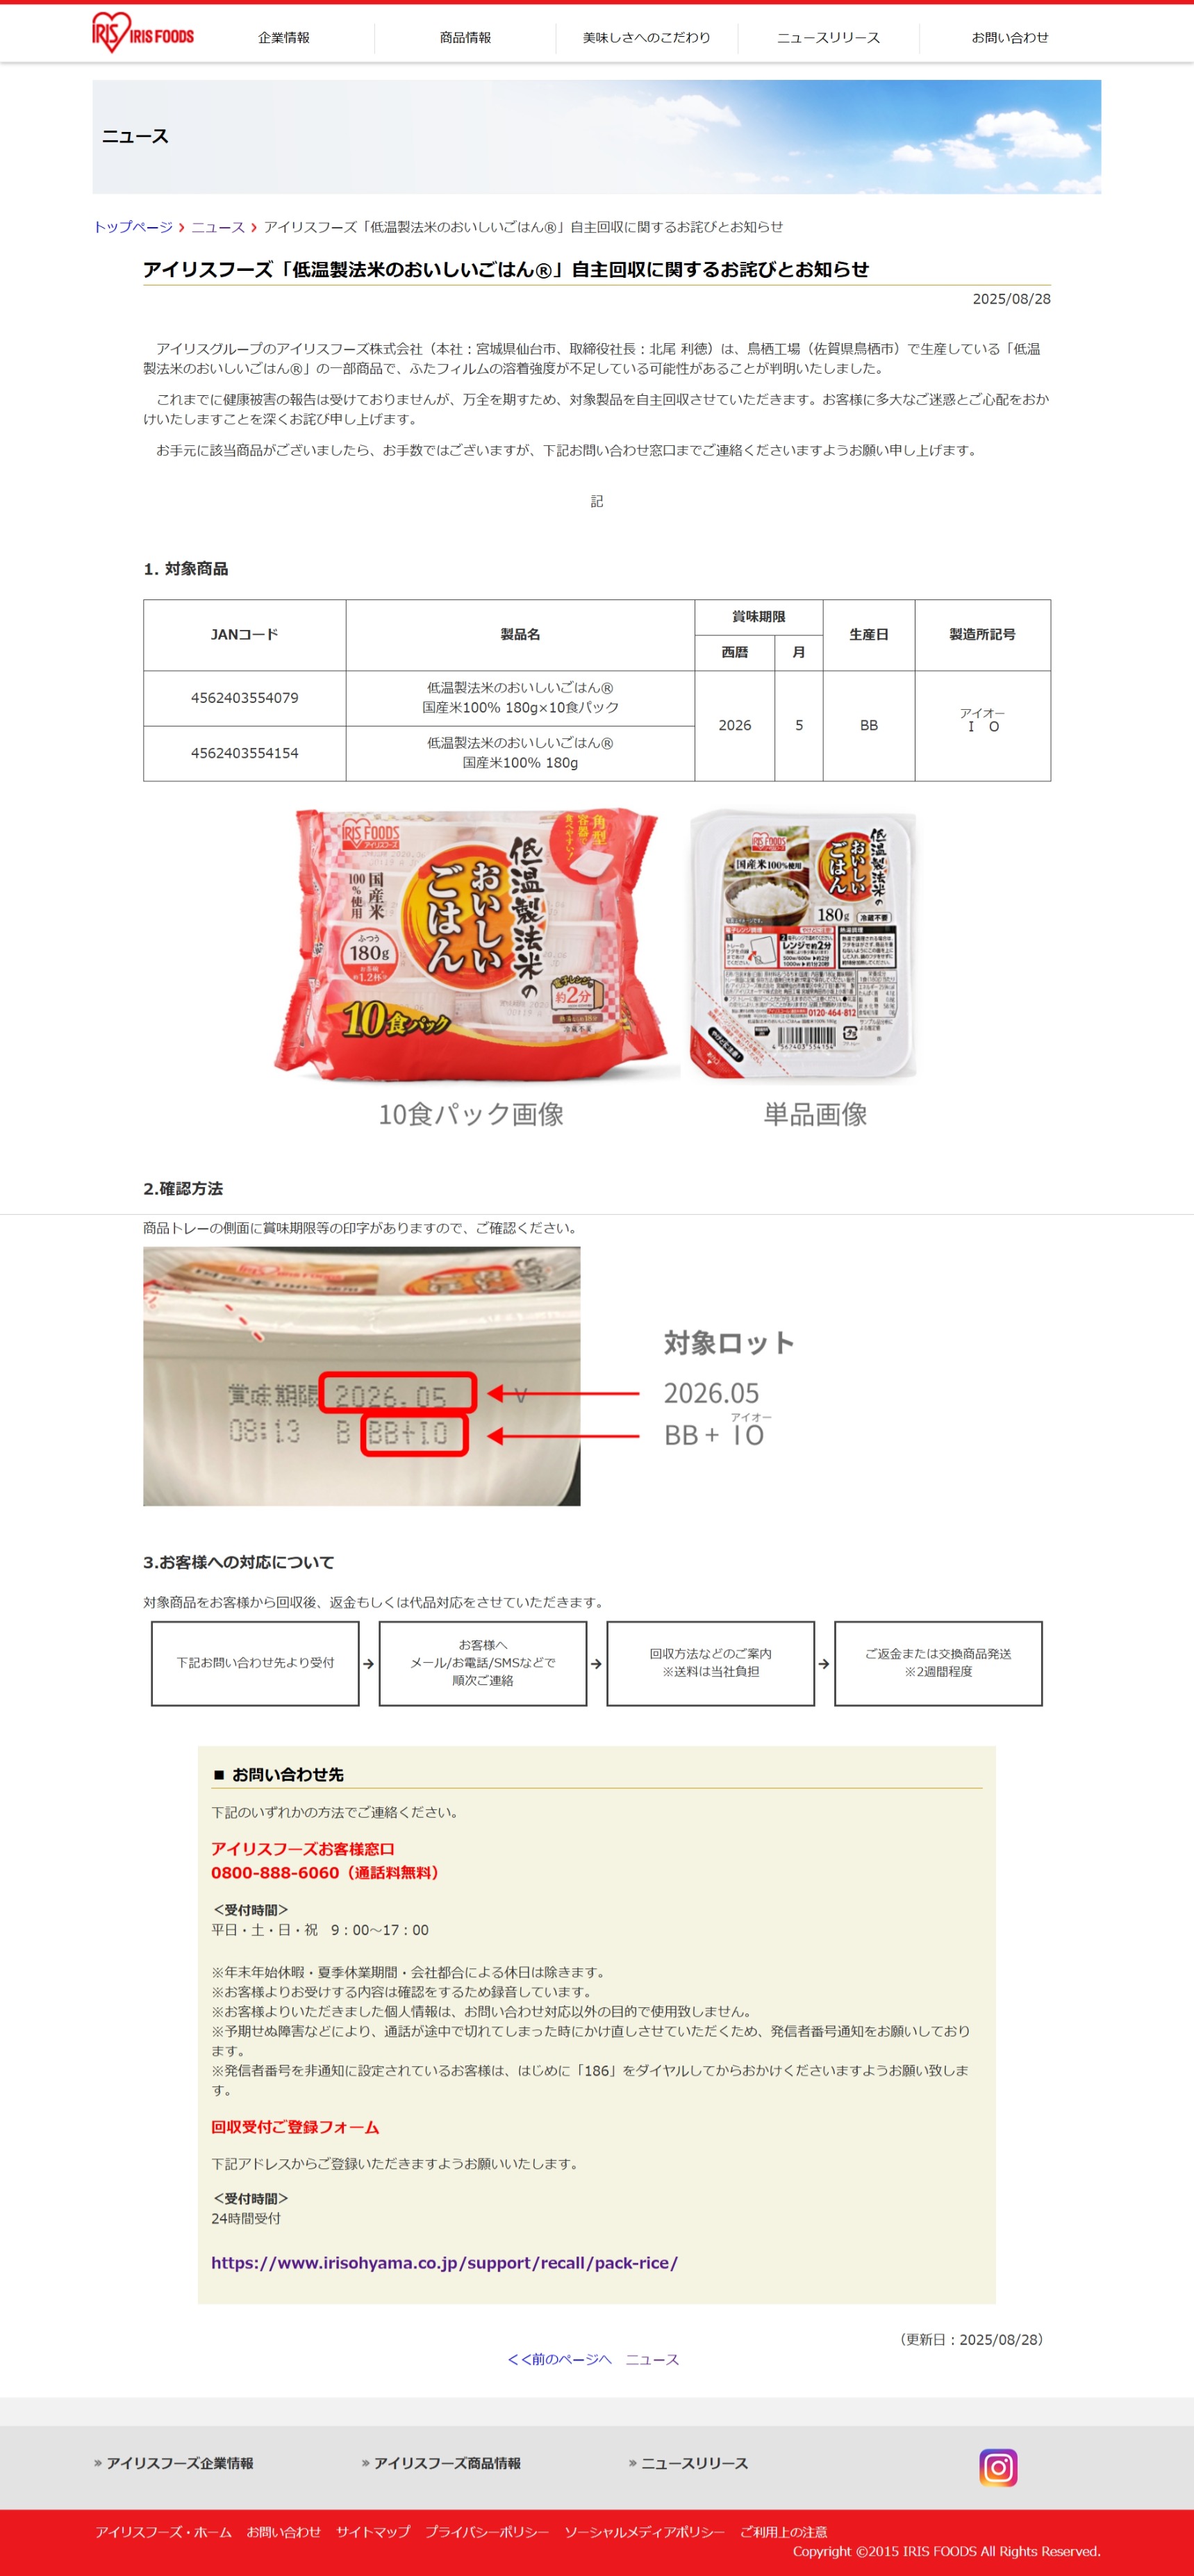
Task: Click トップページ breadcrumb link
Action: 133,227
